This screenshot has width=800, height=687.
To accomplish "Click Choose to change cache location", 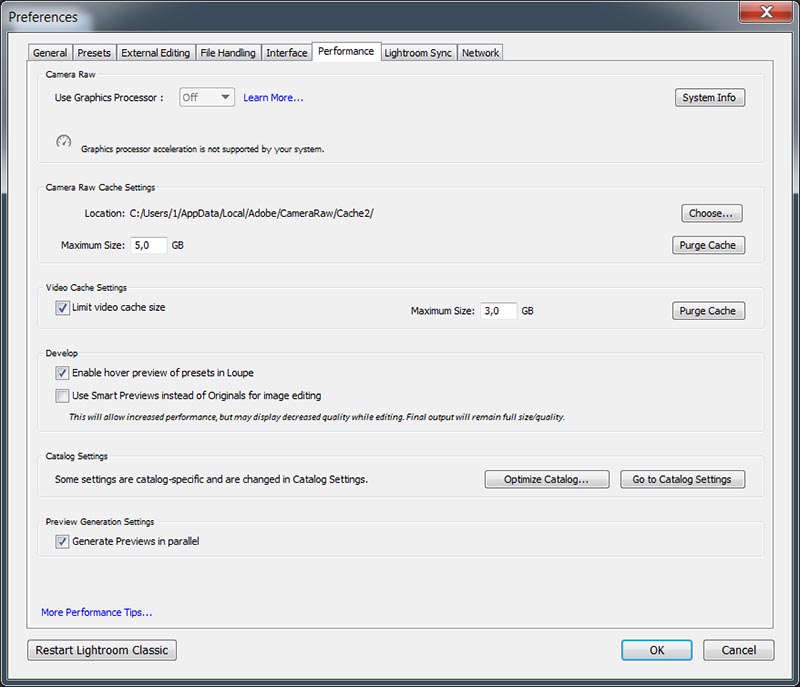I will [711, 213].
